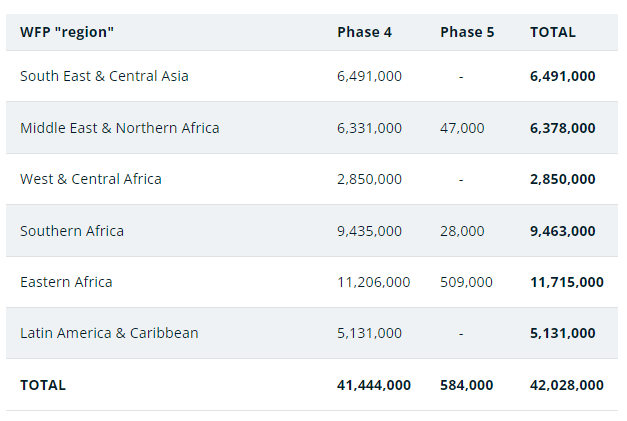Click the Eastern Africa row label
This screenshot has height=421, width=627.
tap(66, 282)
